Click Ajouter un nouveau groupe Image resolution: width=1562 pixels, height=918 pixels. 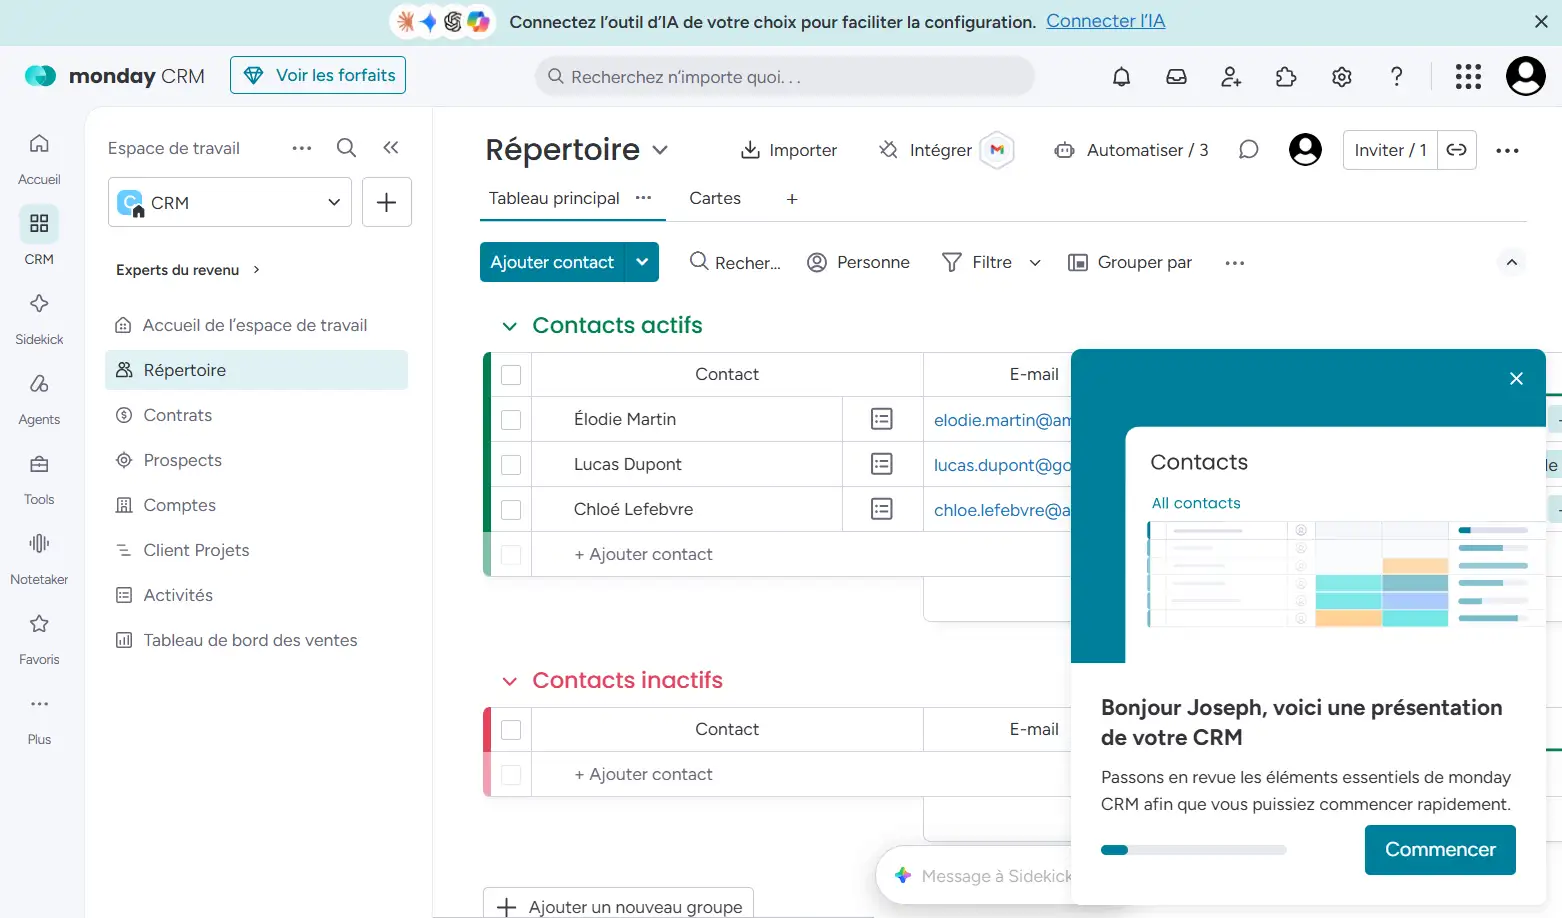coord(618,906)
